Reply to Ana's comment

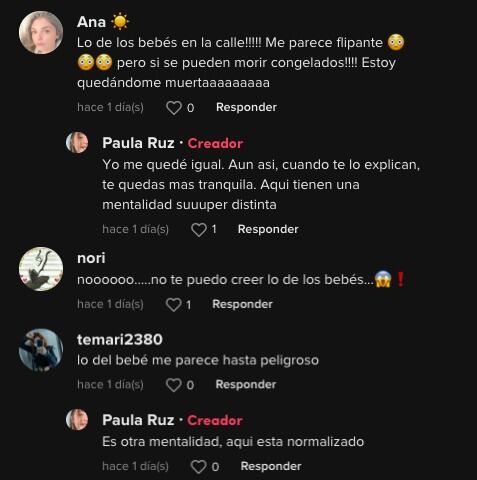coord(246,107)
